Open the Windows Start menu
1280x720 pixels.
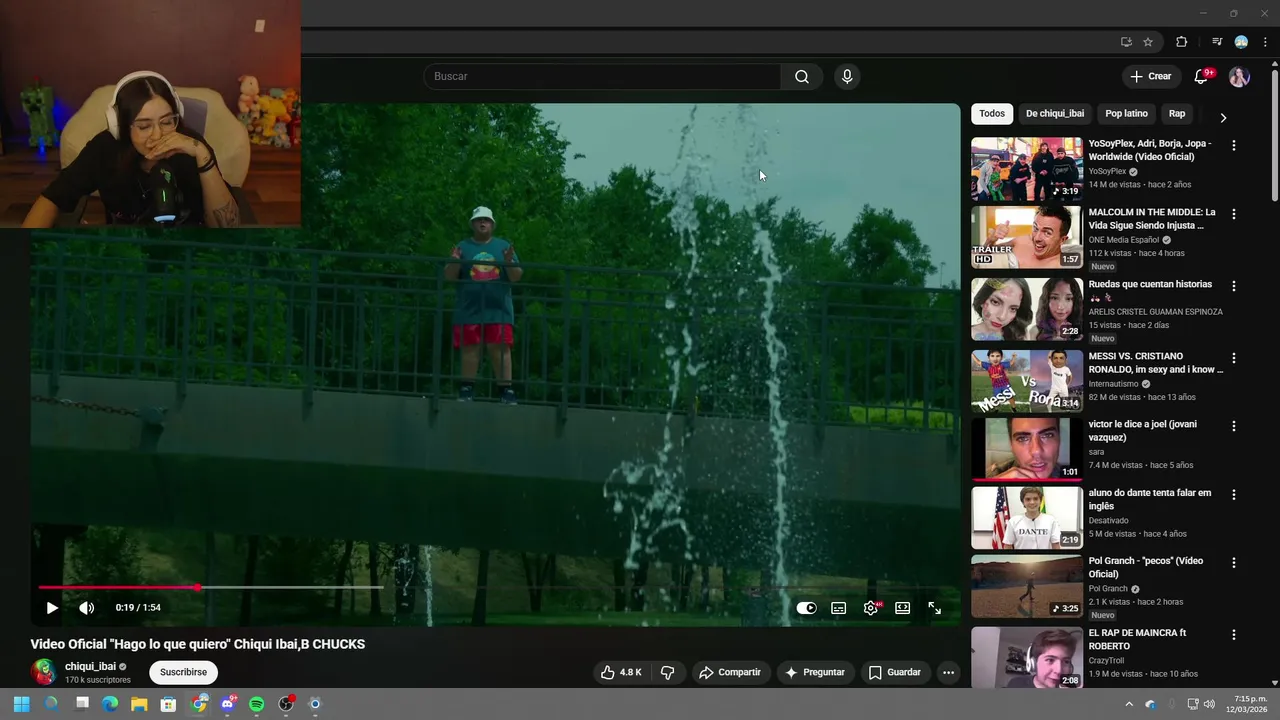(x=21, y=704)
